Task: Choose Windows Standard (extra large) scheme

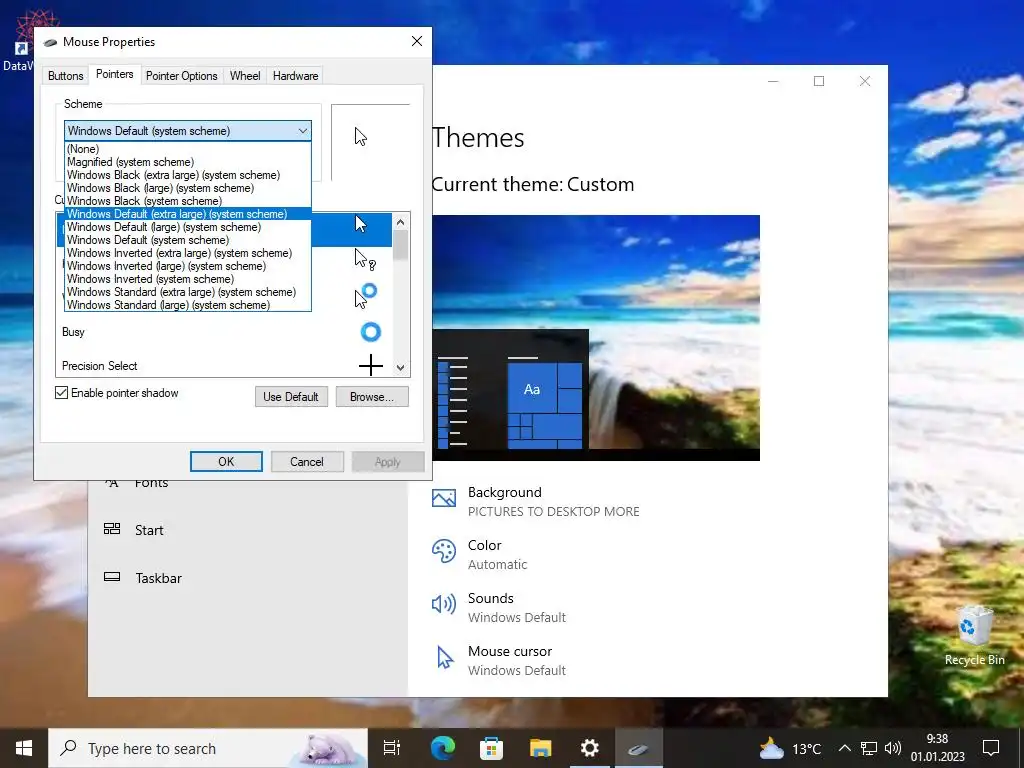Action: point(188,292)
